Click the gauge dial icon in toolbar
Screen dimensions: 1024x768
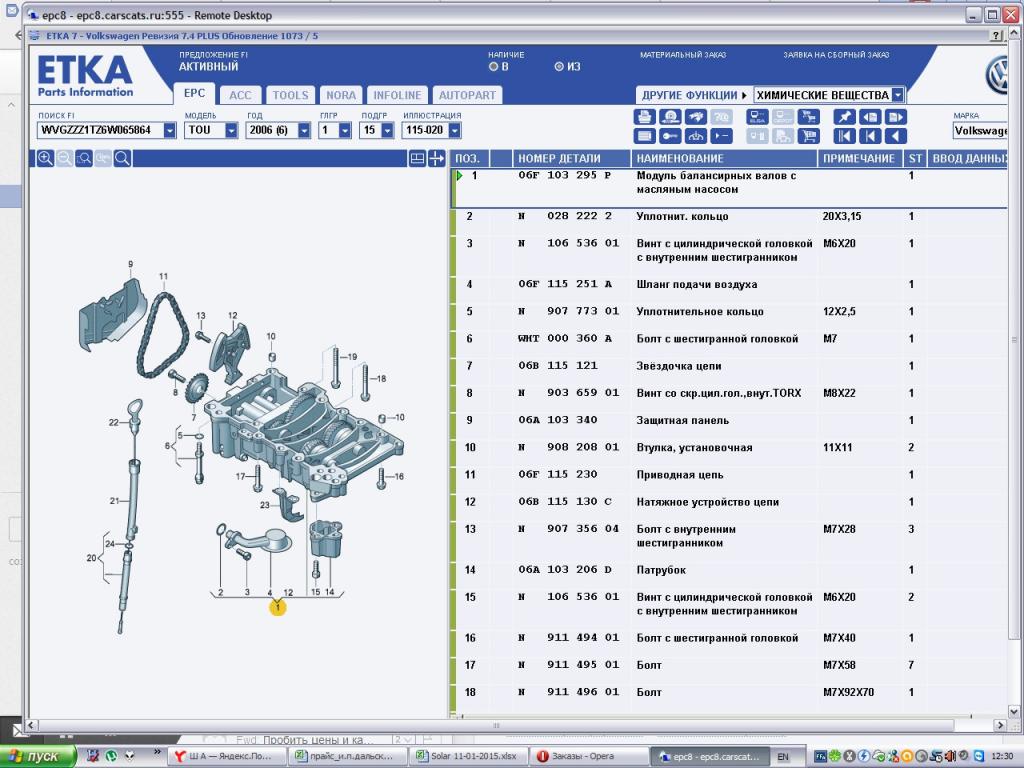click(x=696, y=136)
